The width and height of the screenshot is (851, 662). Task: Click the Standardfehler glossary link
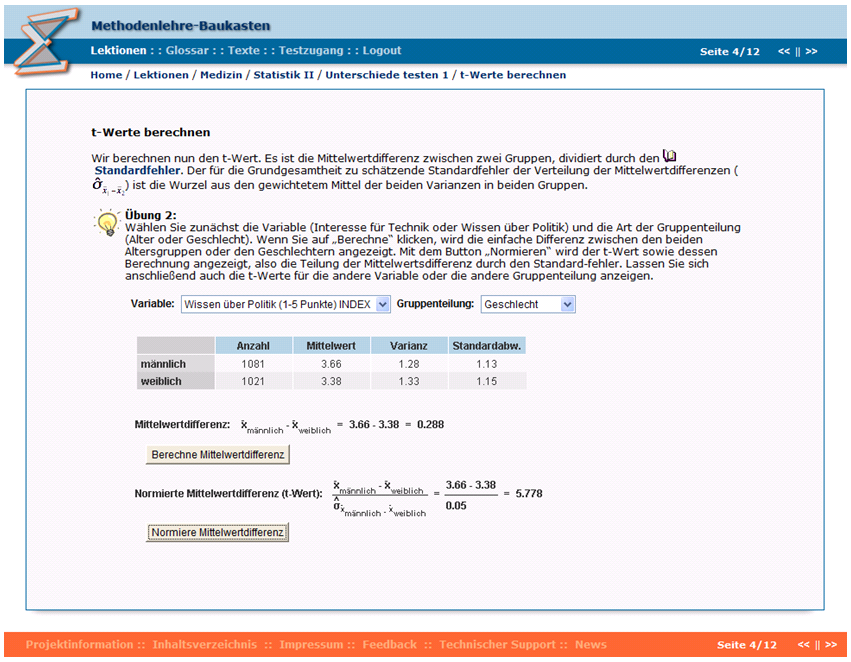pyautogui.click(x=137, y=170)
